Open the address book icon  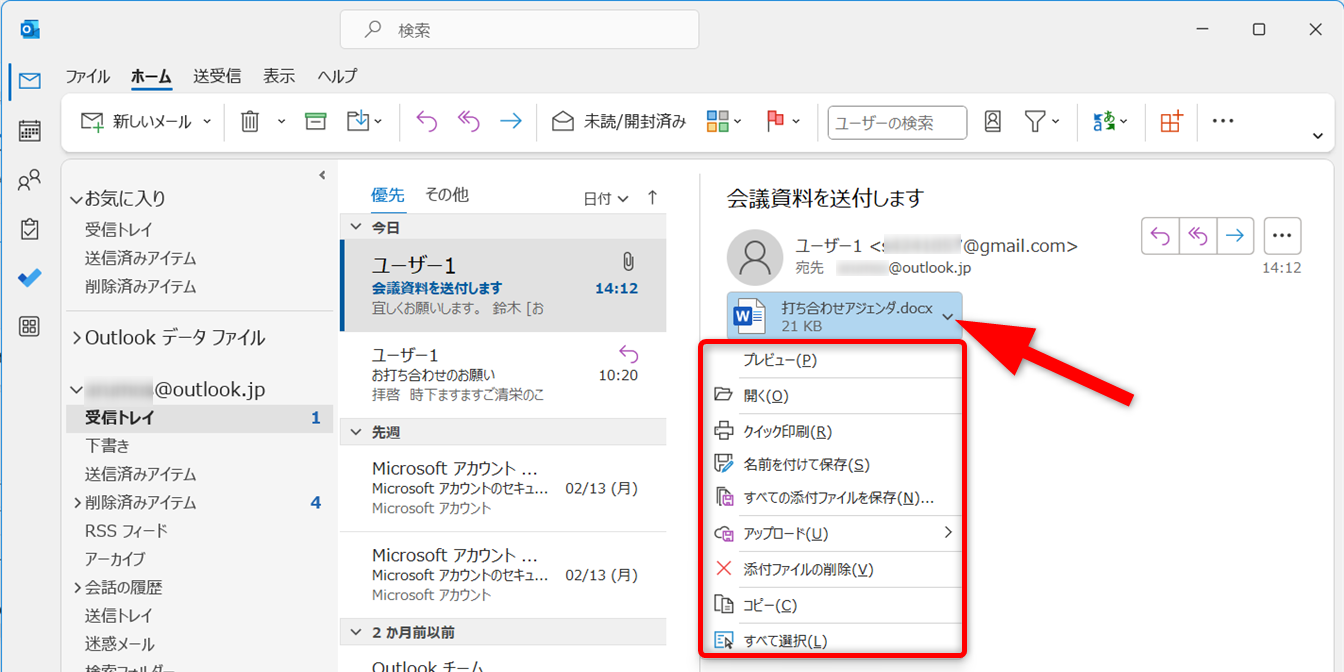point(992,121)
